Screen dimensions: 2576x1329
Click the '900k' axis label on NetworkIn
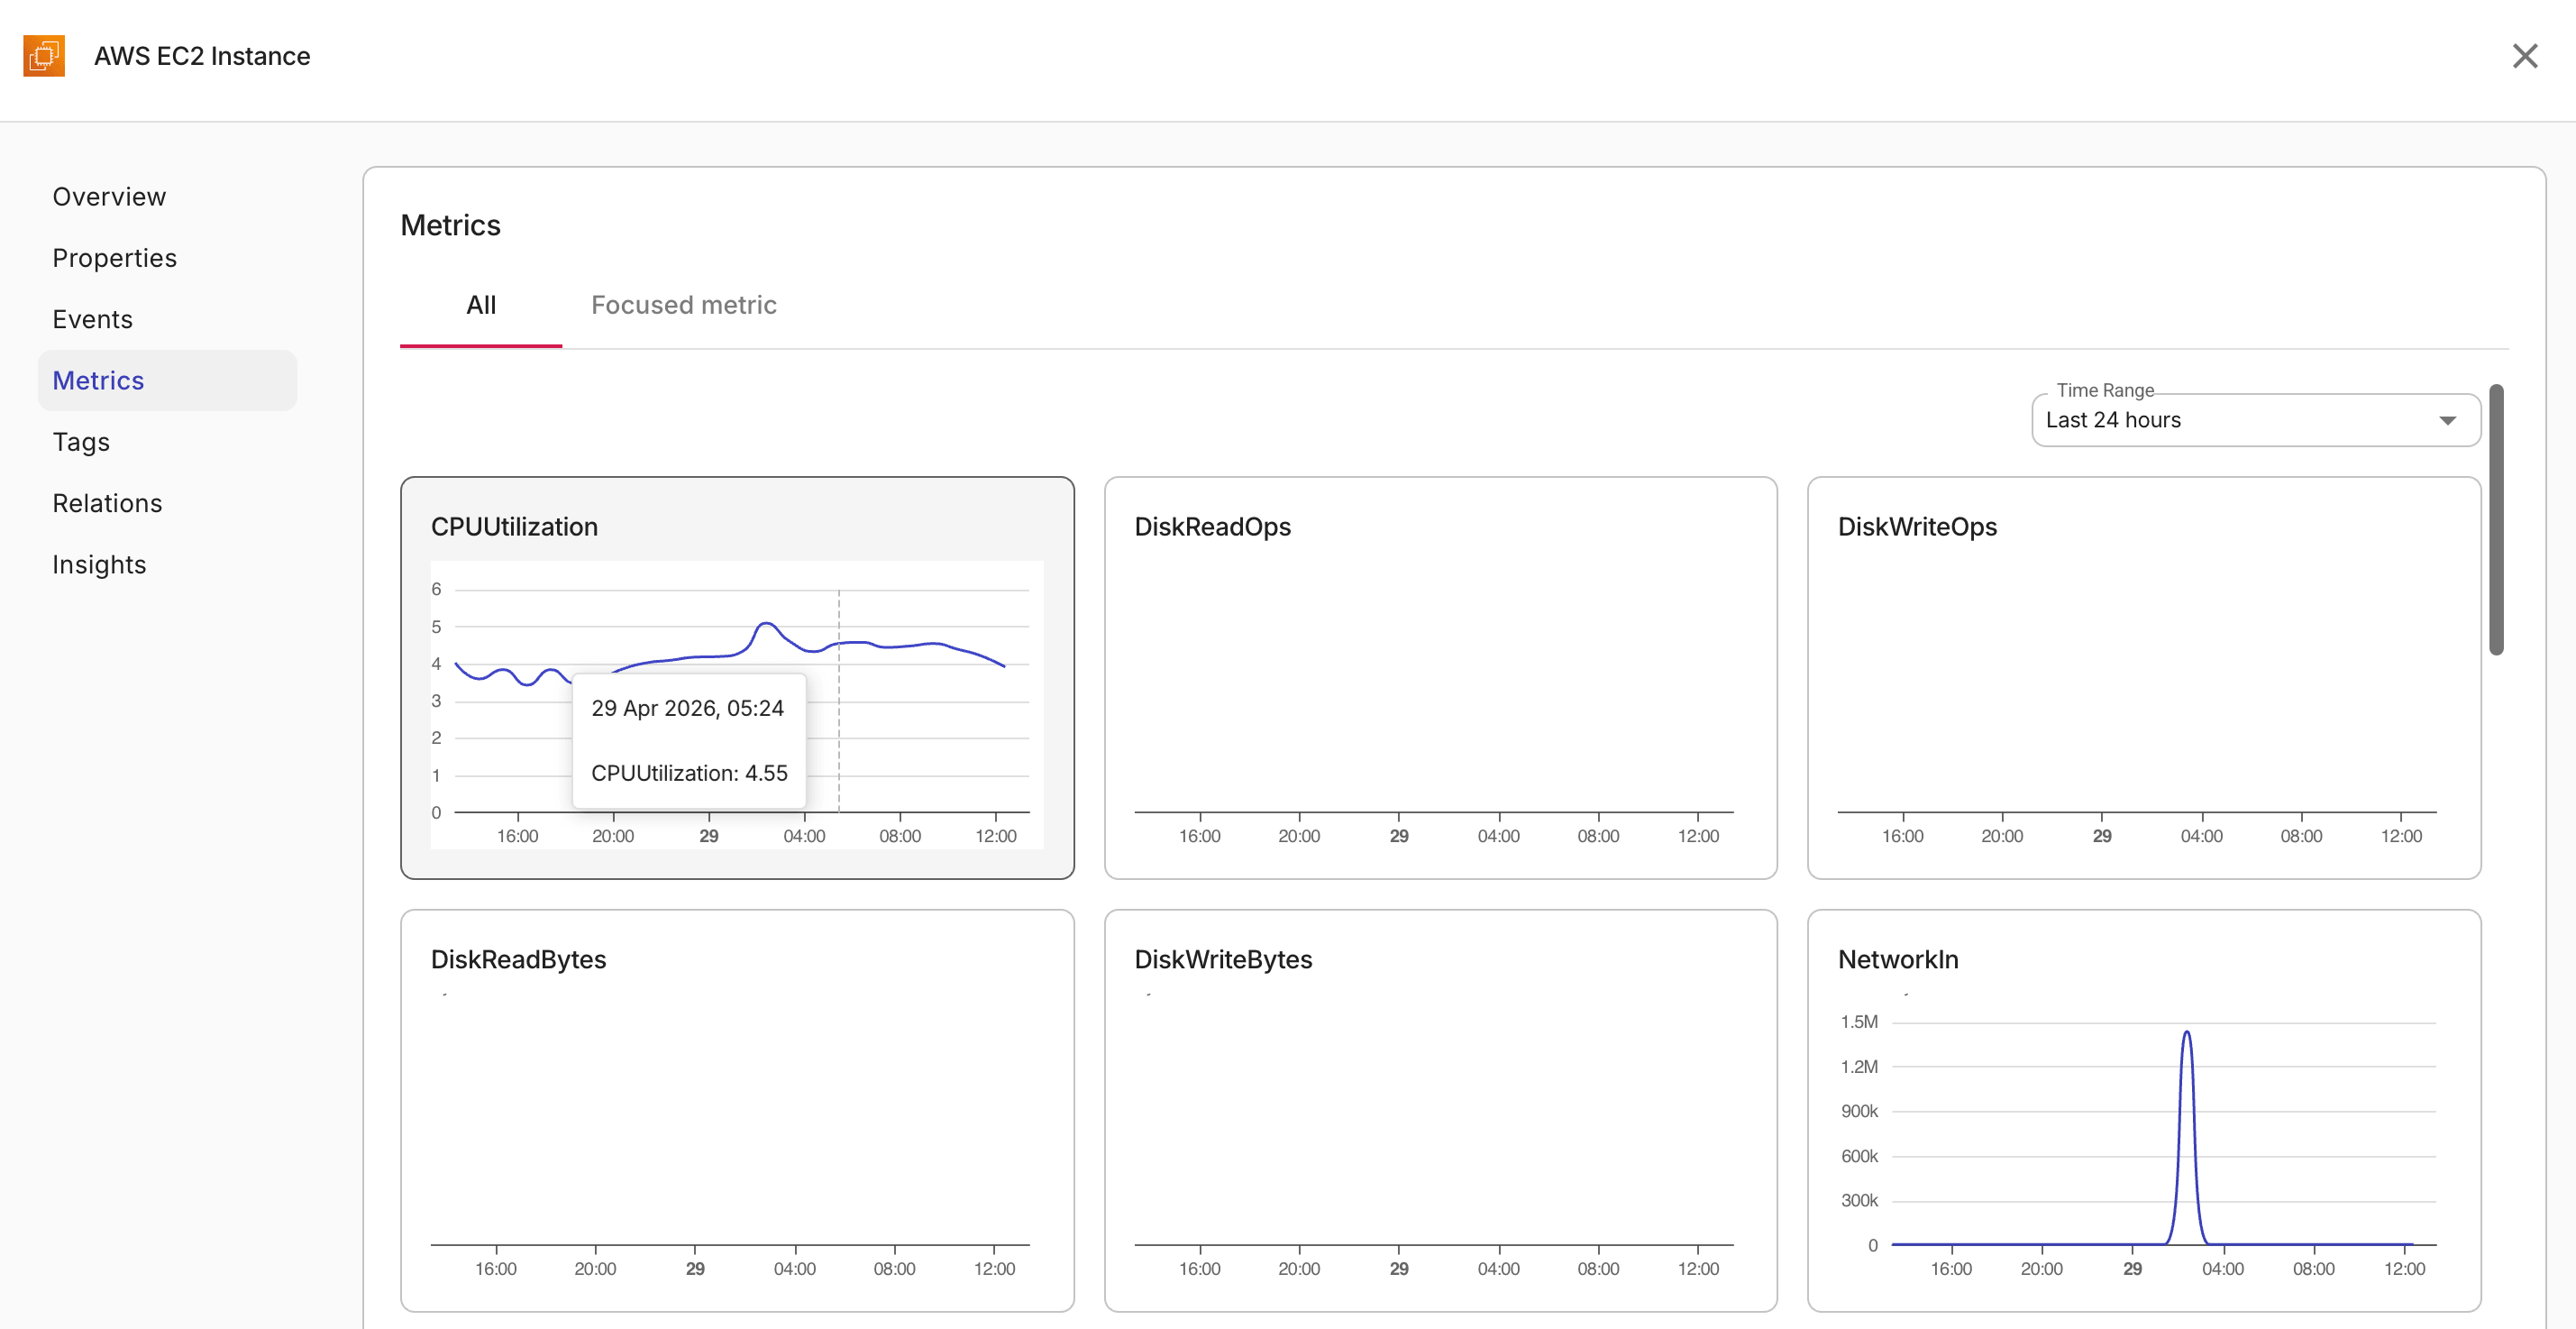[1859, 1111]
